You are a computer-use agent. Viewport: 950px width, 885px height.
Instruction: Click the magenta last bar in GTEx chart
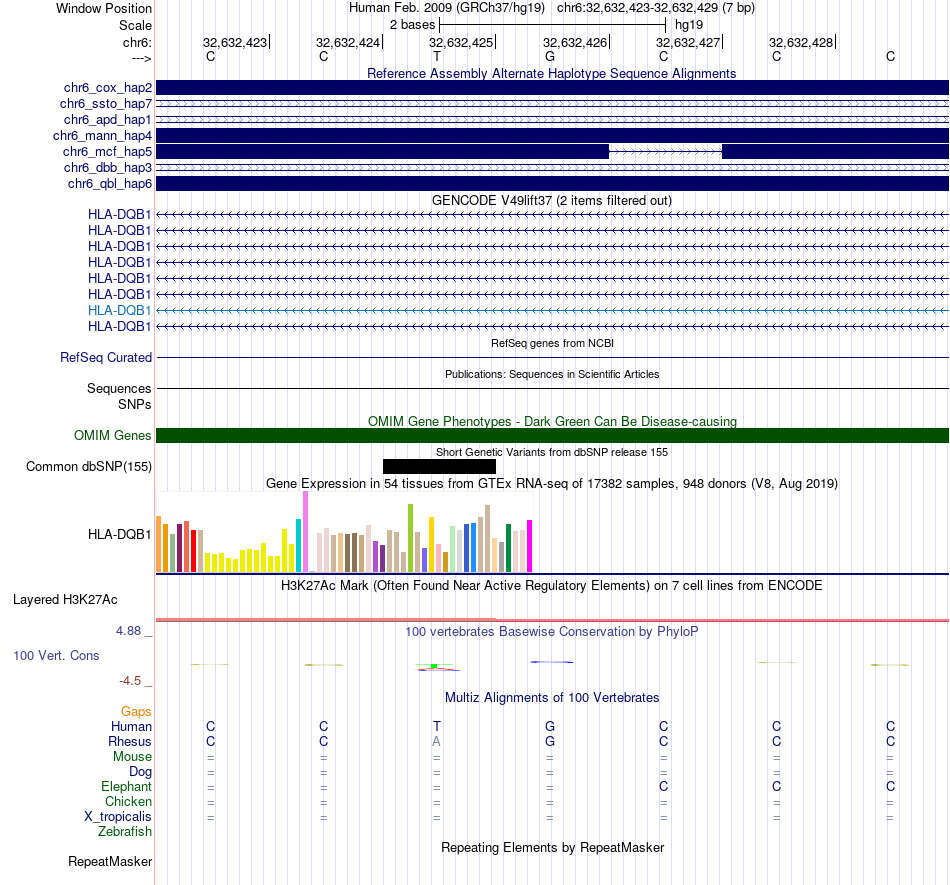tap(530, 546)
